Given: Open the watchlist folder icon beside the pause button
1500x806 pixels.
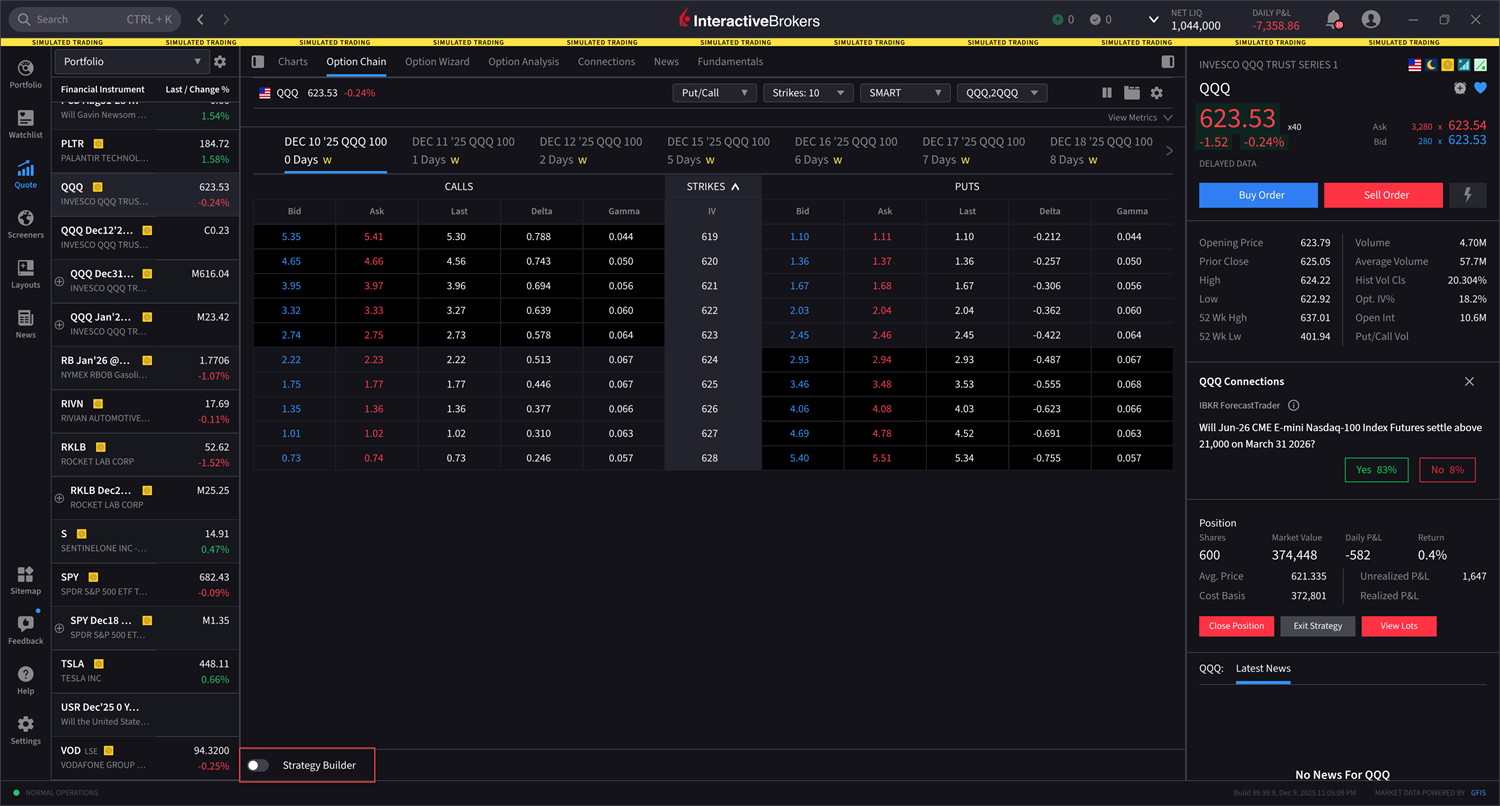Looking at the screenshot, I should click(x=1131, y=92).
